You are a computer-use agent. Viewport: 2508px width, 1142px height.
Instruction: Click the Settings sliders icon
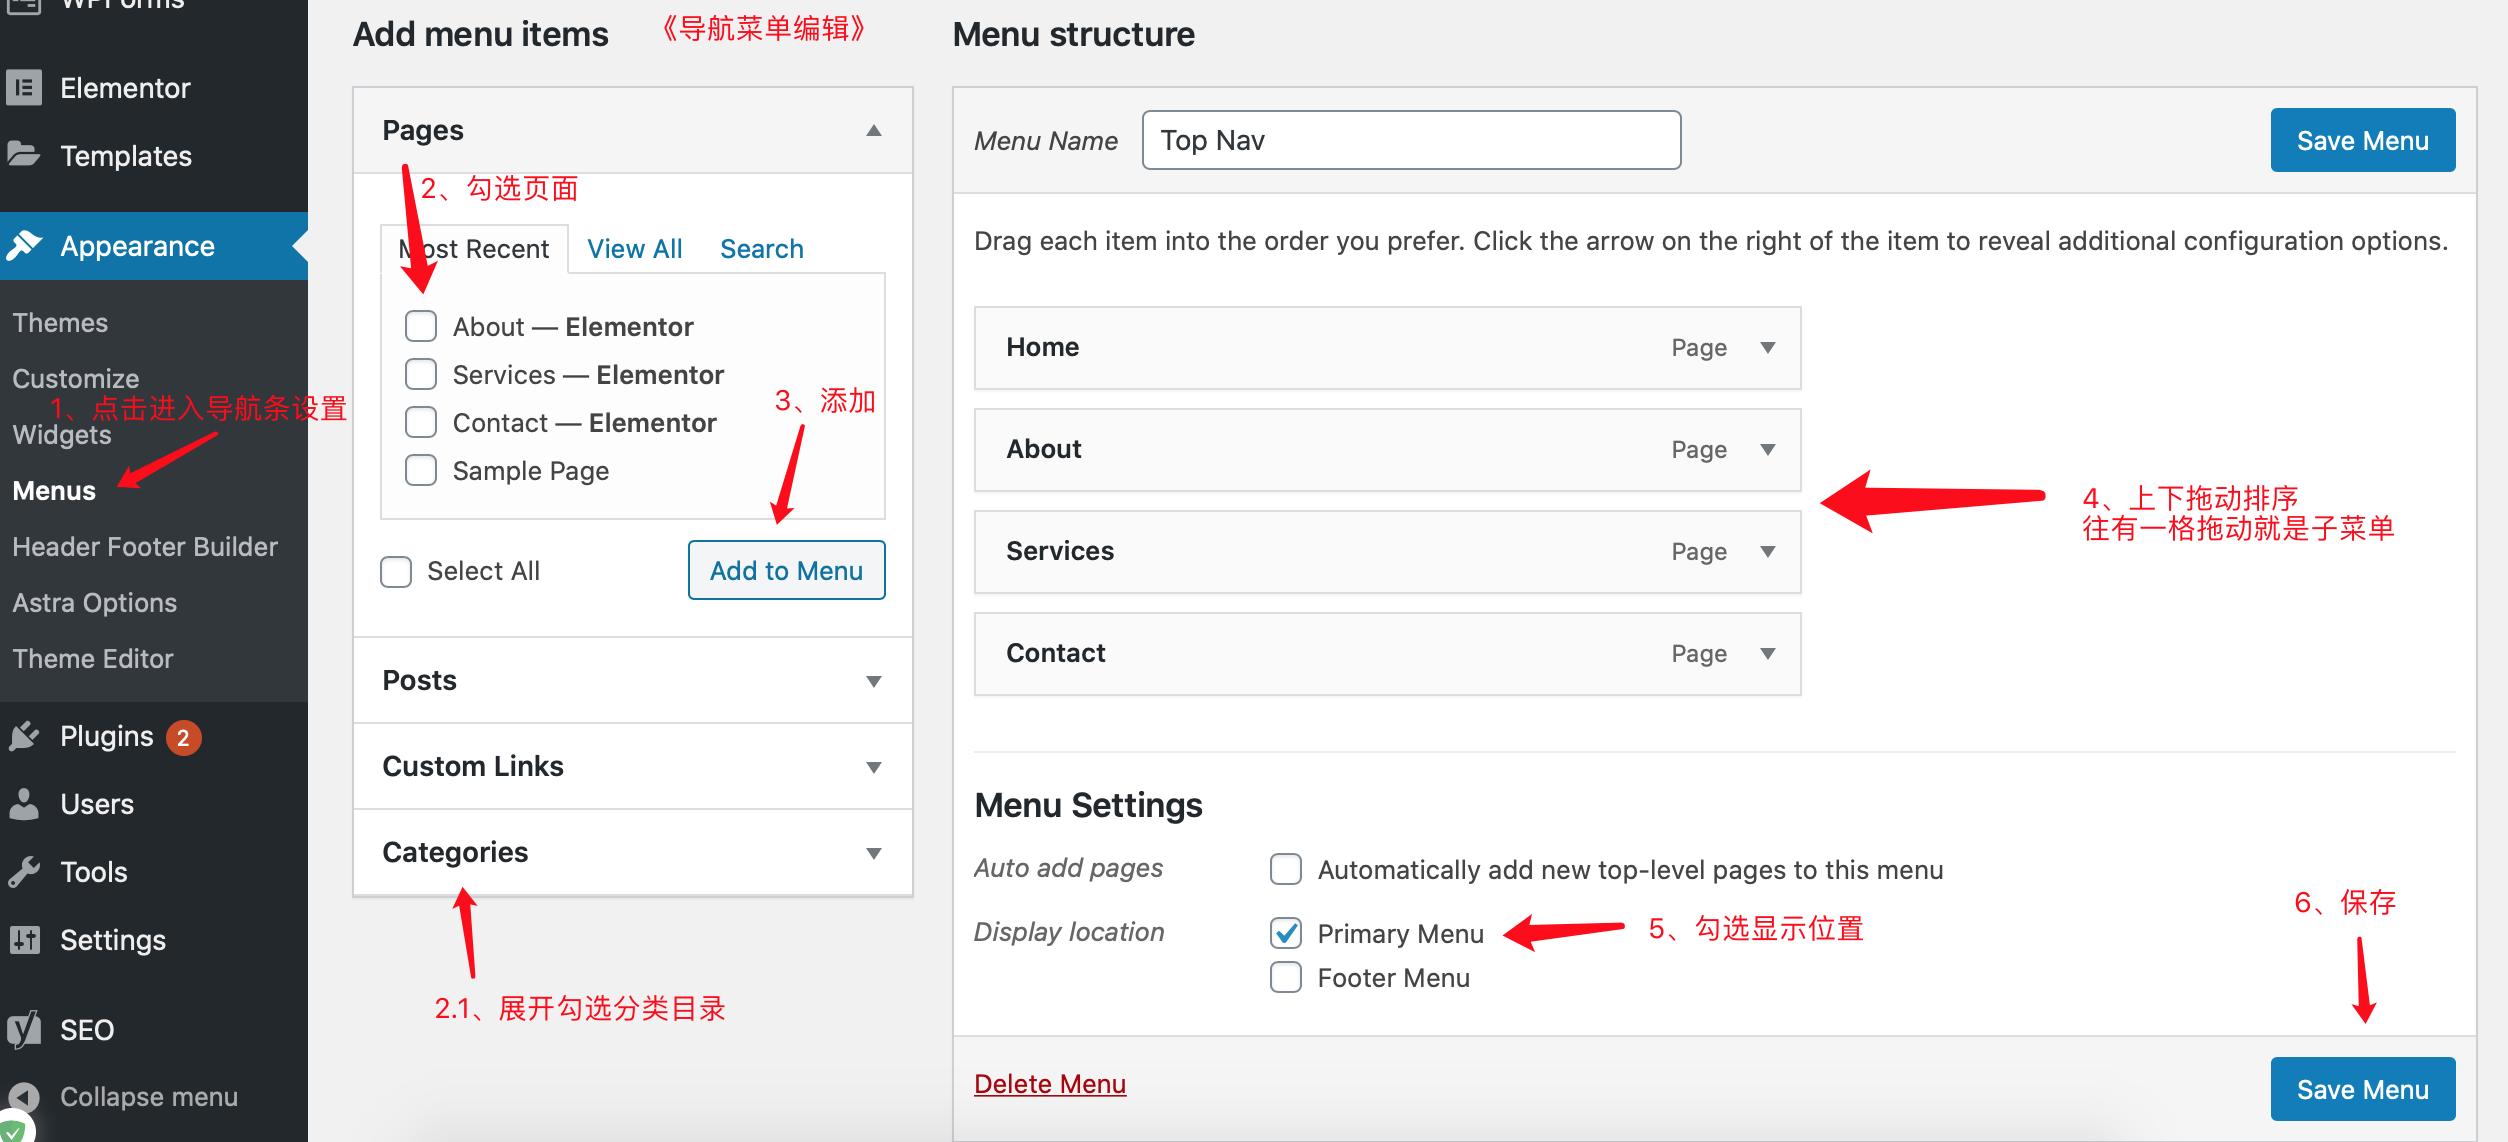point(24,940)
